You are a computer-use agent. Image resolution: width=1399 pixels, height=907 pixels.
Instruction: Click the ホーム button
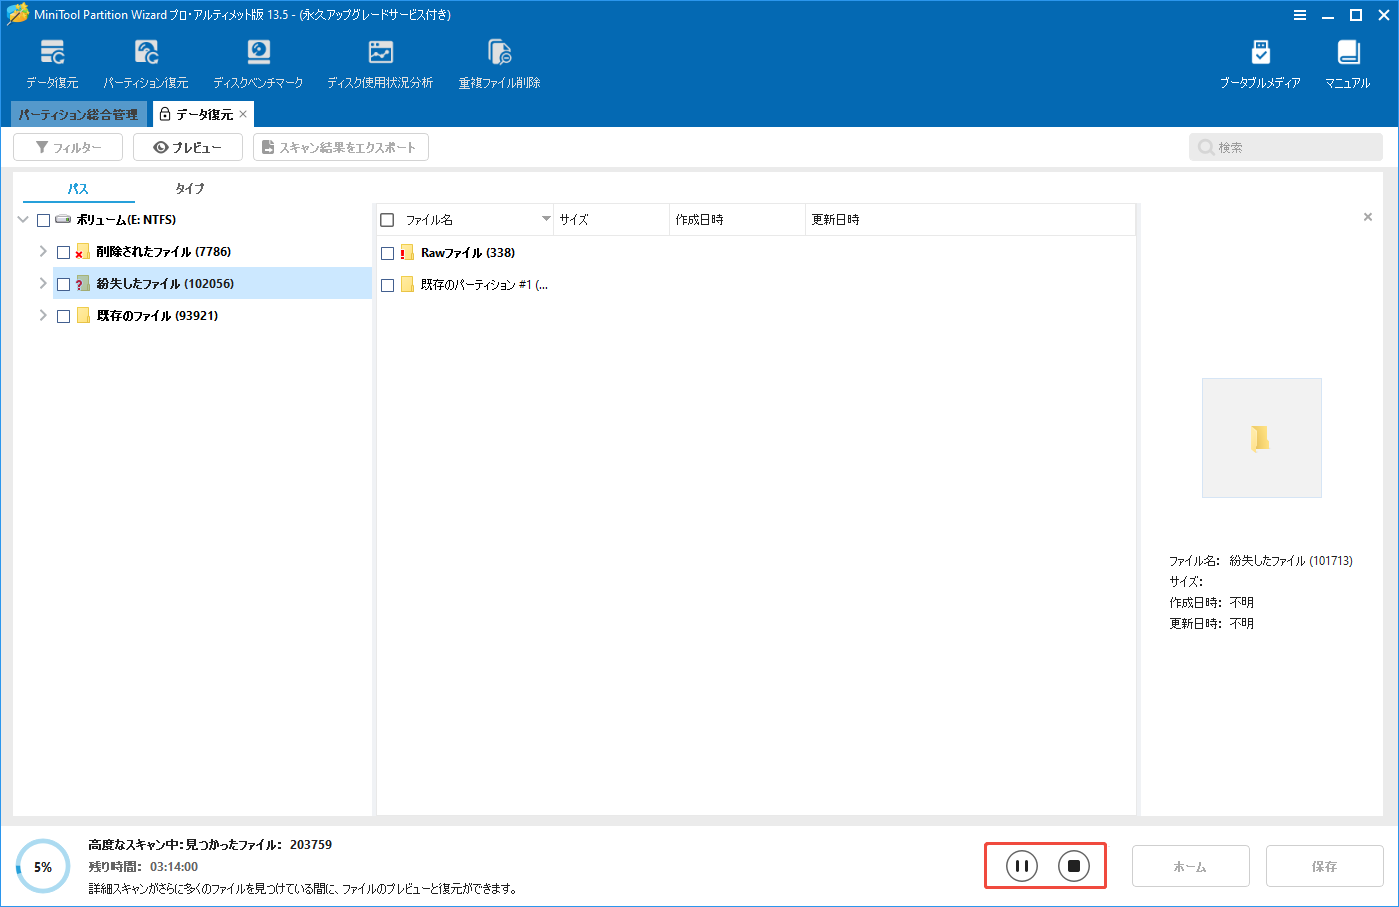pos(1190,866)
